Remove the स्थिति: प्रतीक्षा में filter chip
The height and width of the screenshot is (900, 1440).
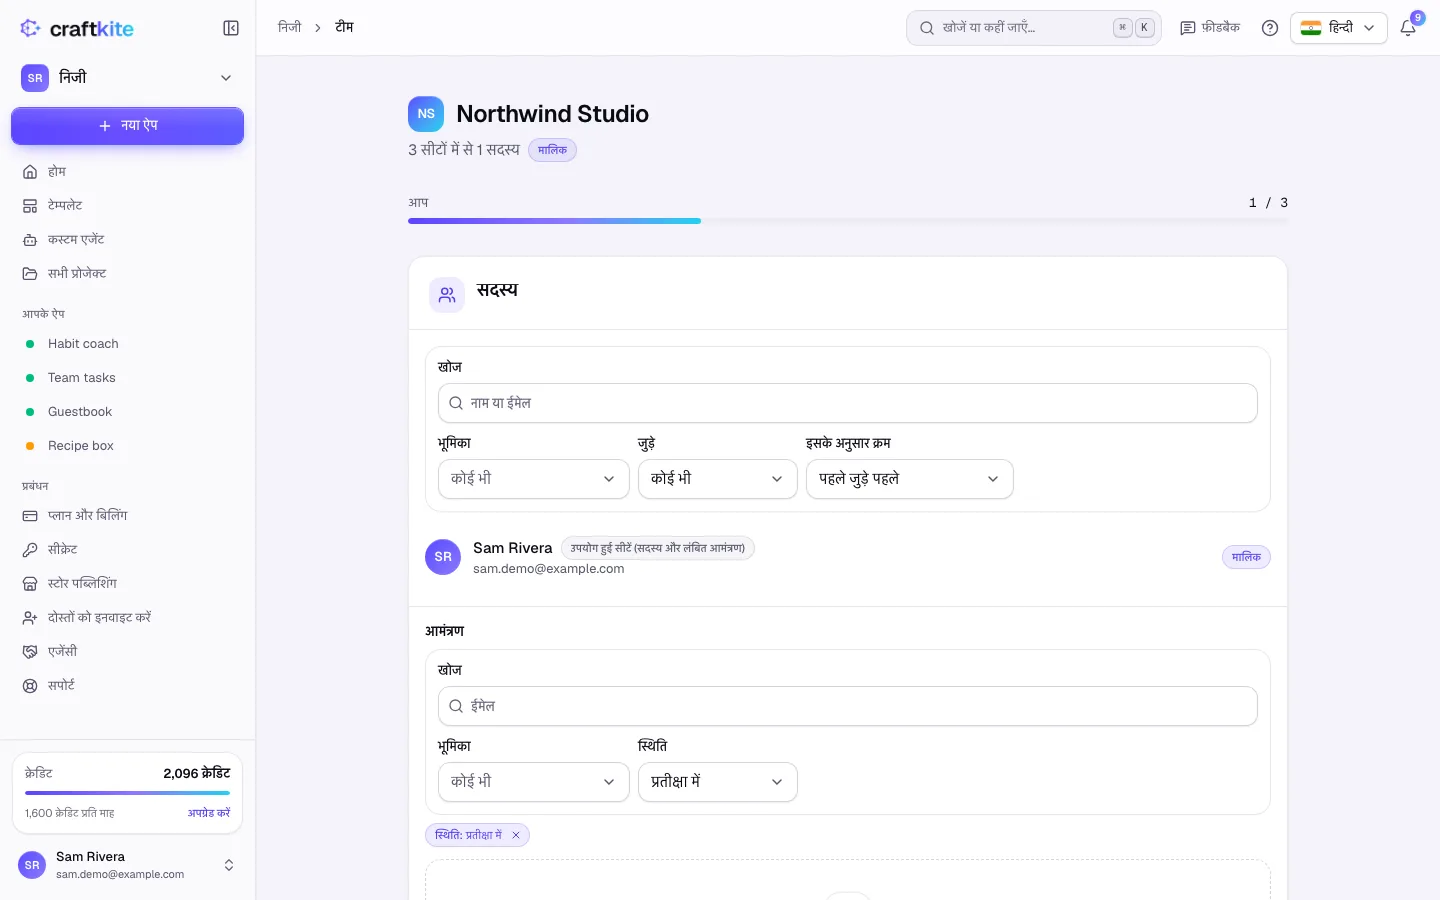tap(516, 835)
